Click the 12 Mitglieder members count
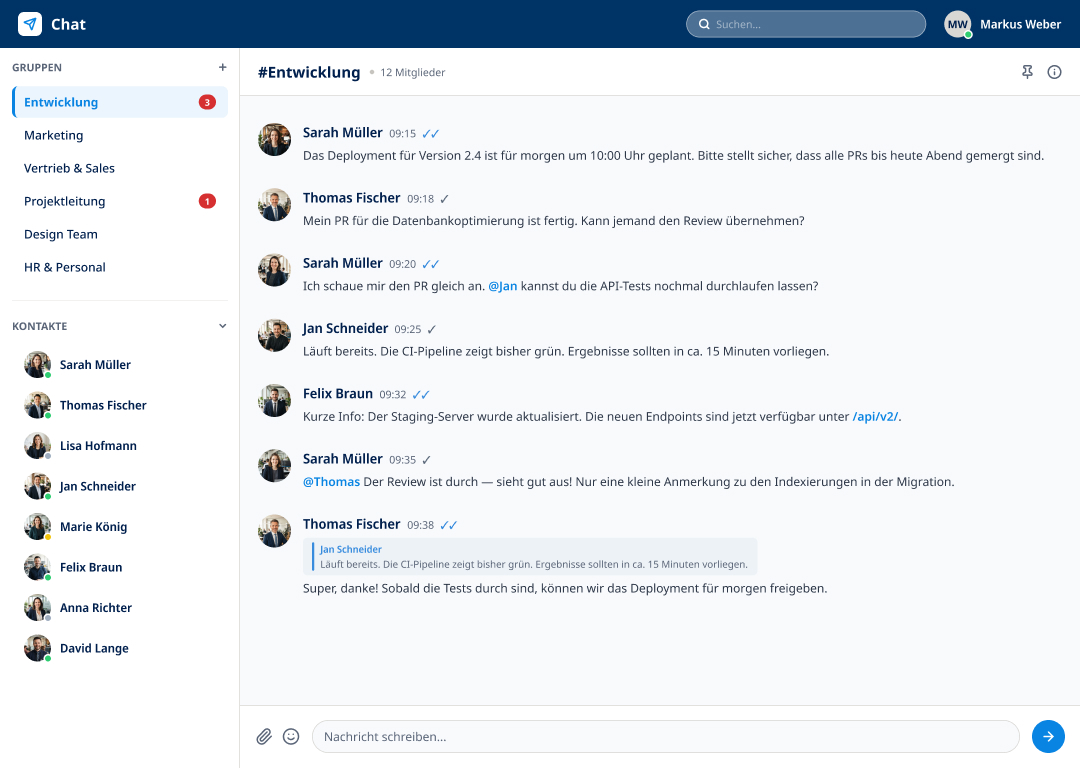Screen dimensions: 1080x768 tap(413, 72)
